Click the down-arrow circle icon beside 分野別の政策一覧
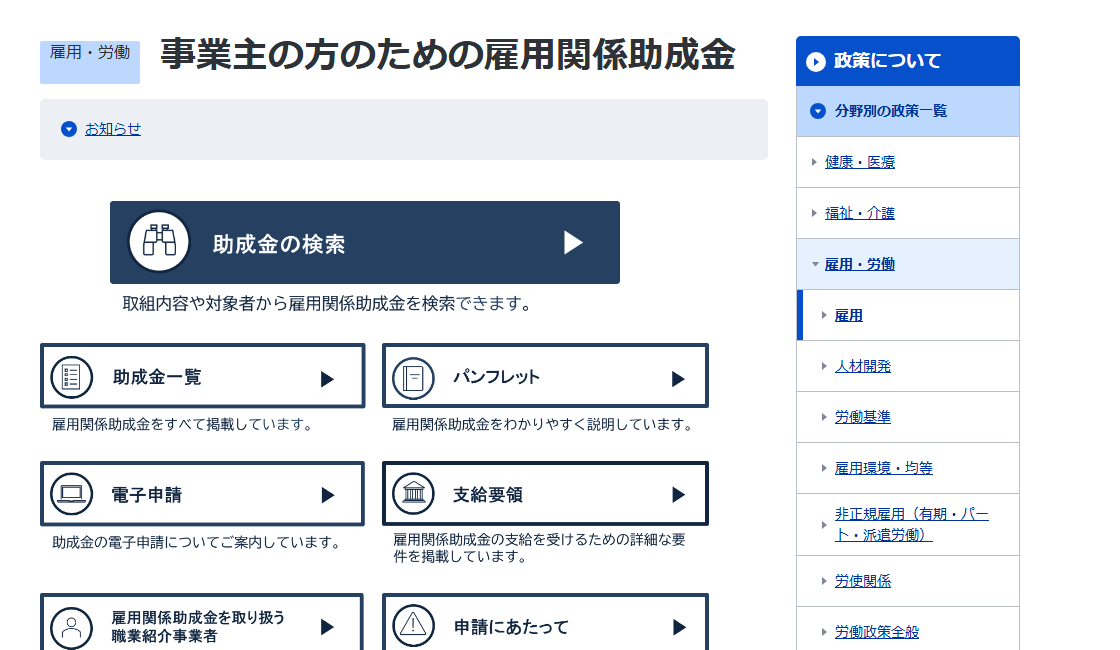 click(818, 111)
